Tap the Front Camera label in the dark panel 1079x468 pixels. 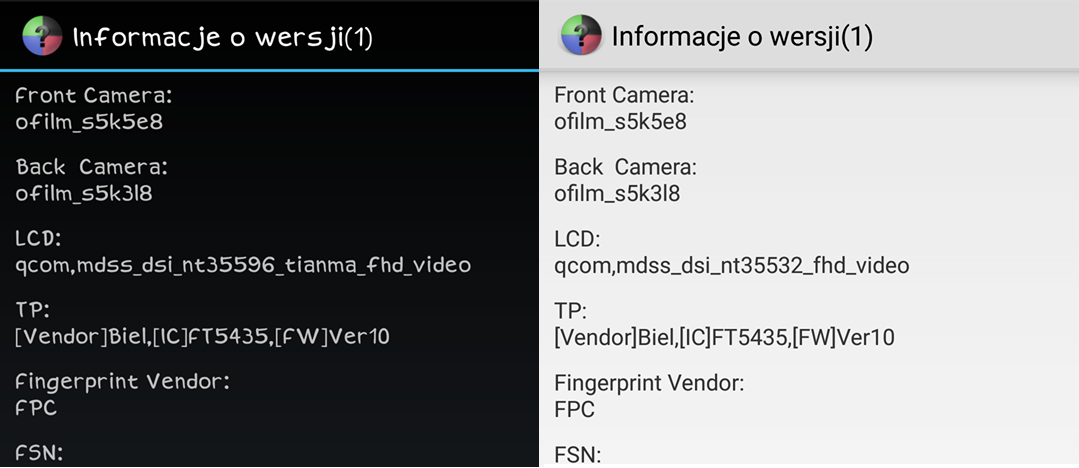tap(94, 96)
